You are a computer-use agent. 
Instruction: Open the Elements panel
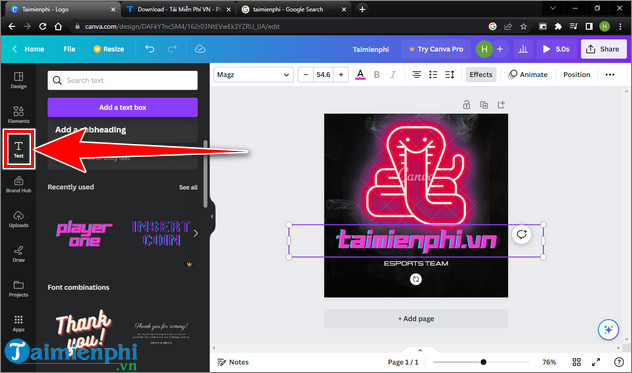point(19,115)
